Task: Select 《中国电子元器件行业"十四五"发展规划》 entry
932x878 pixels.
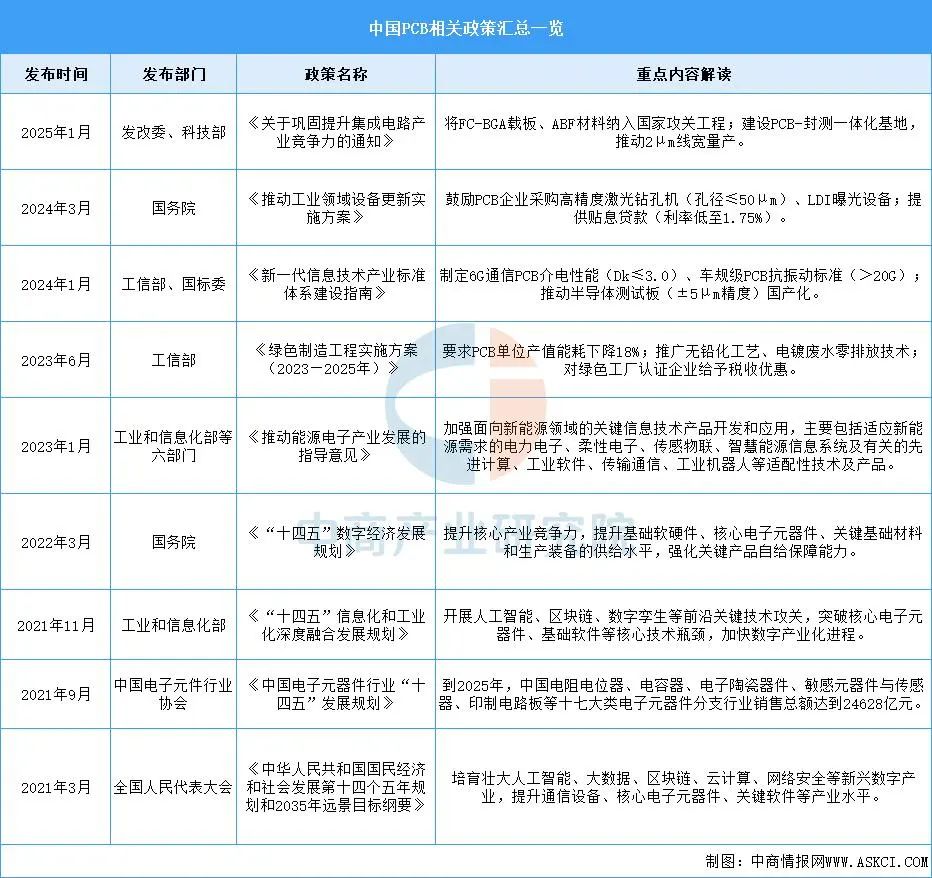Action: click(x=335, y=694)
